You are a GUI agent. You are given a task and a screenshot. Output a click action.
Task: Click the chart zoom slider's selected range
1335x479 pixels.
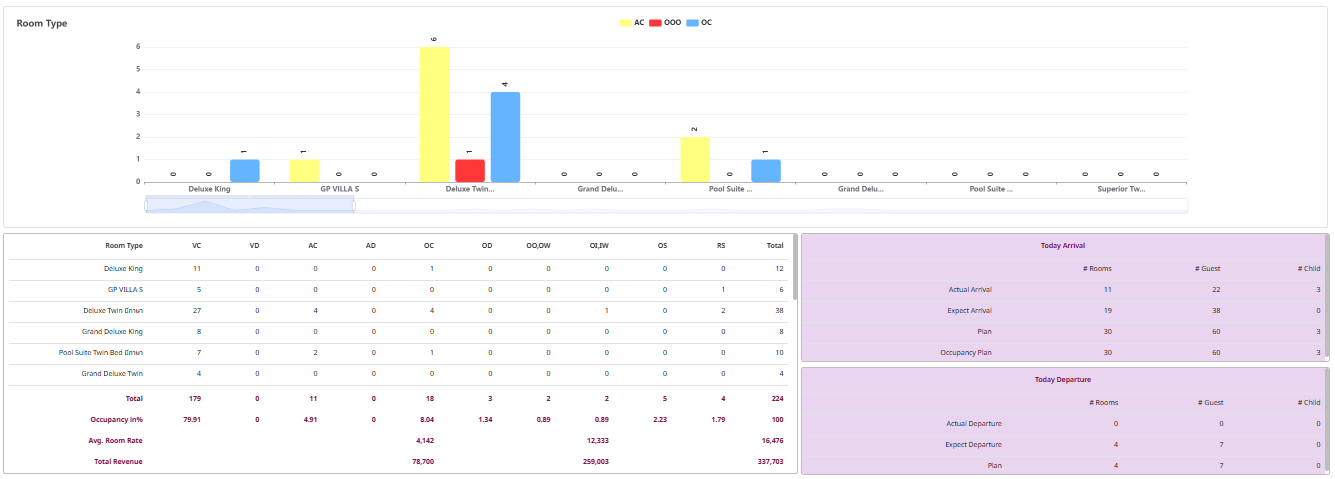250,205
